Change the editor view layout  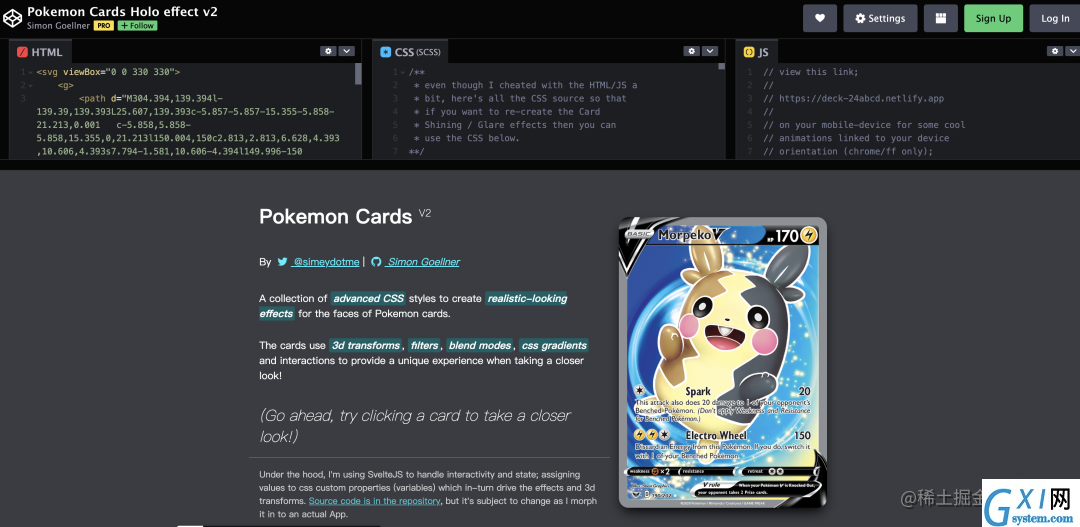pyautogui.click(x=941, y=19)
